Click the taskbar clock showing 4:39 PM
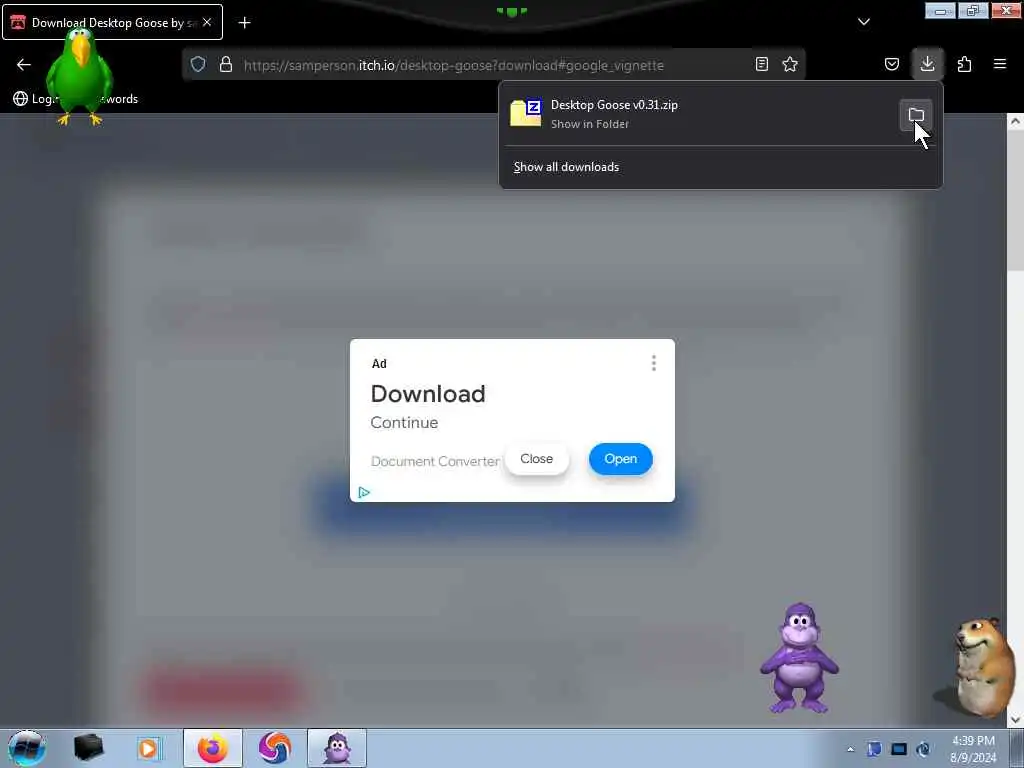Image resolution: width=1024 pixels, height=768 pixels. point(973,748)
